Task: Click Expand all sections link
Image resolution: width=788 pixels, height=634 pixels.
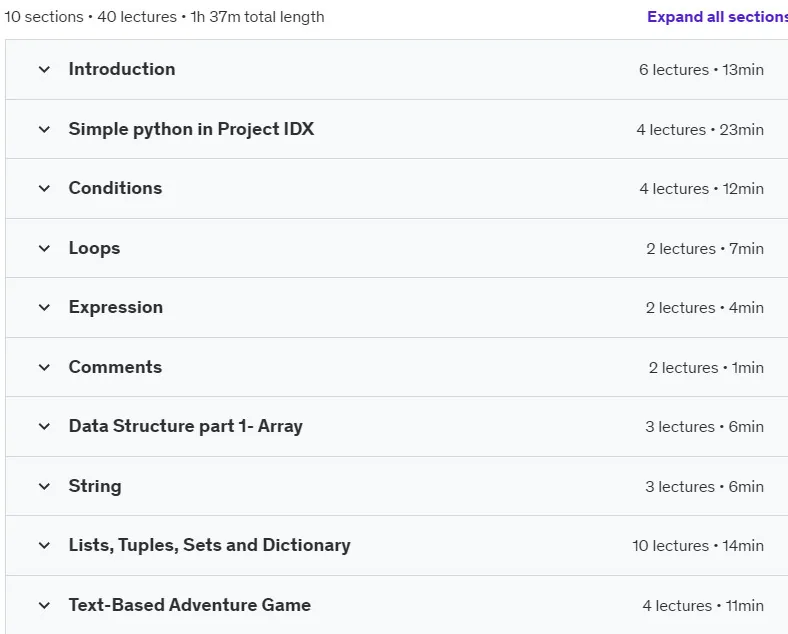Action: pyautogui.click(x=717, y=17)
